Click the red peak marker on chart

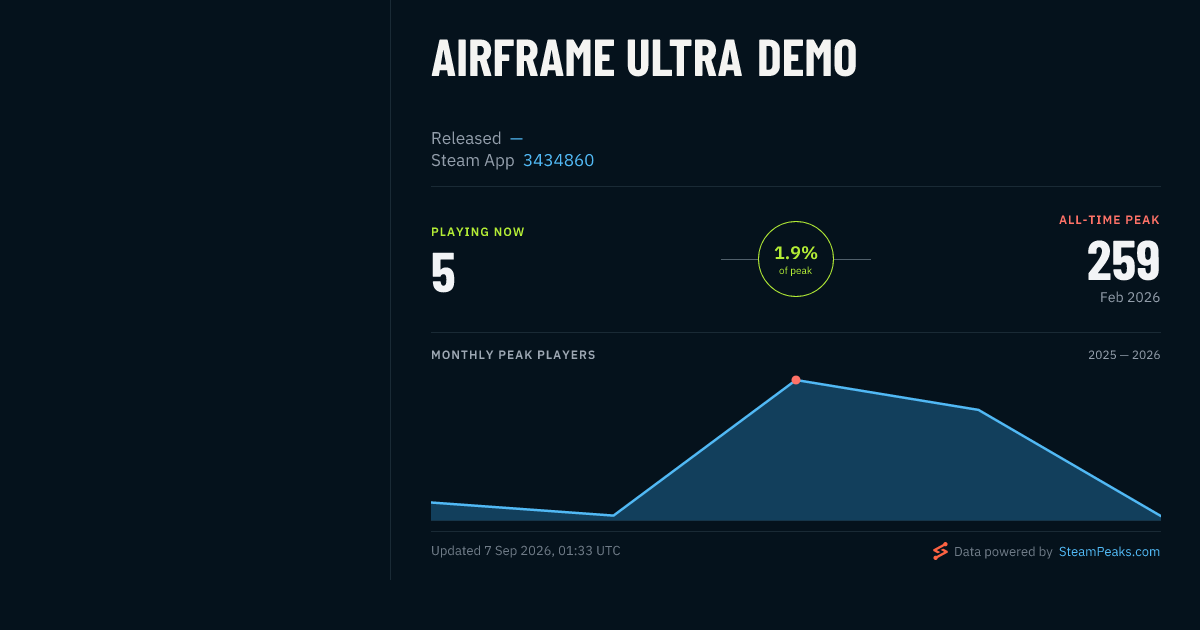[796, 380]
